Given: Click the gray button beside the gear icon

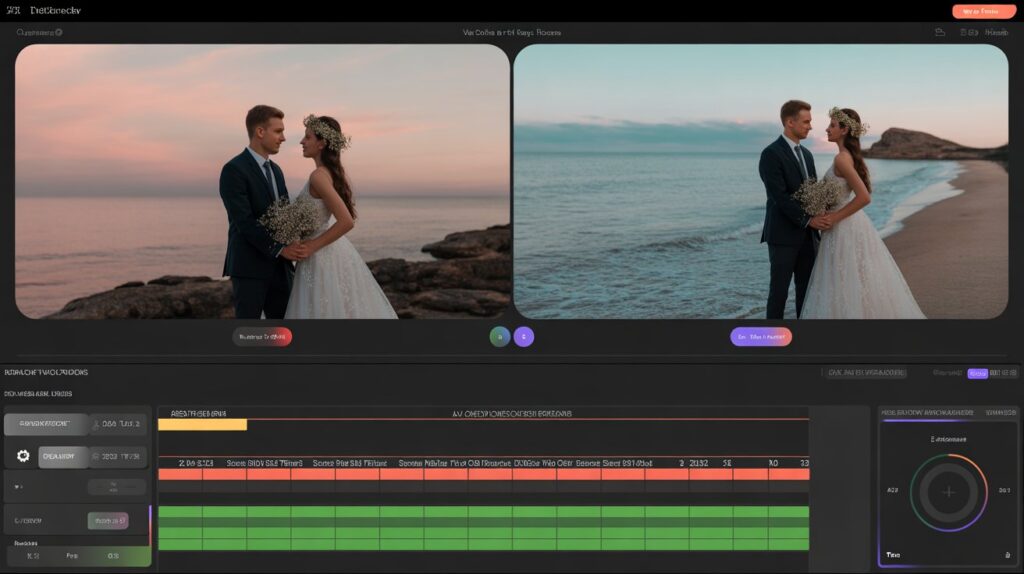Looking at the screenshot, I should pos(63,456).
